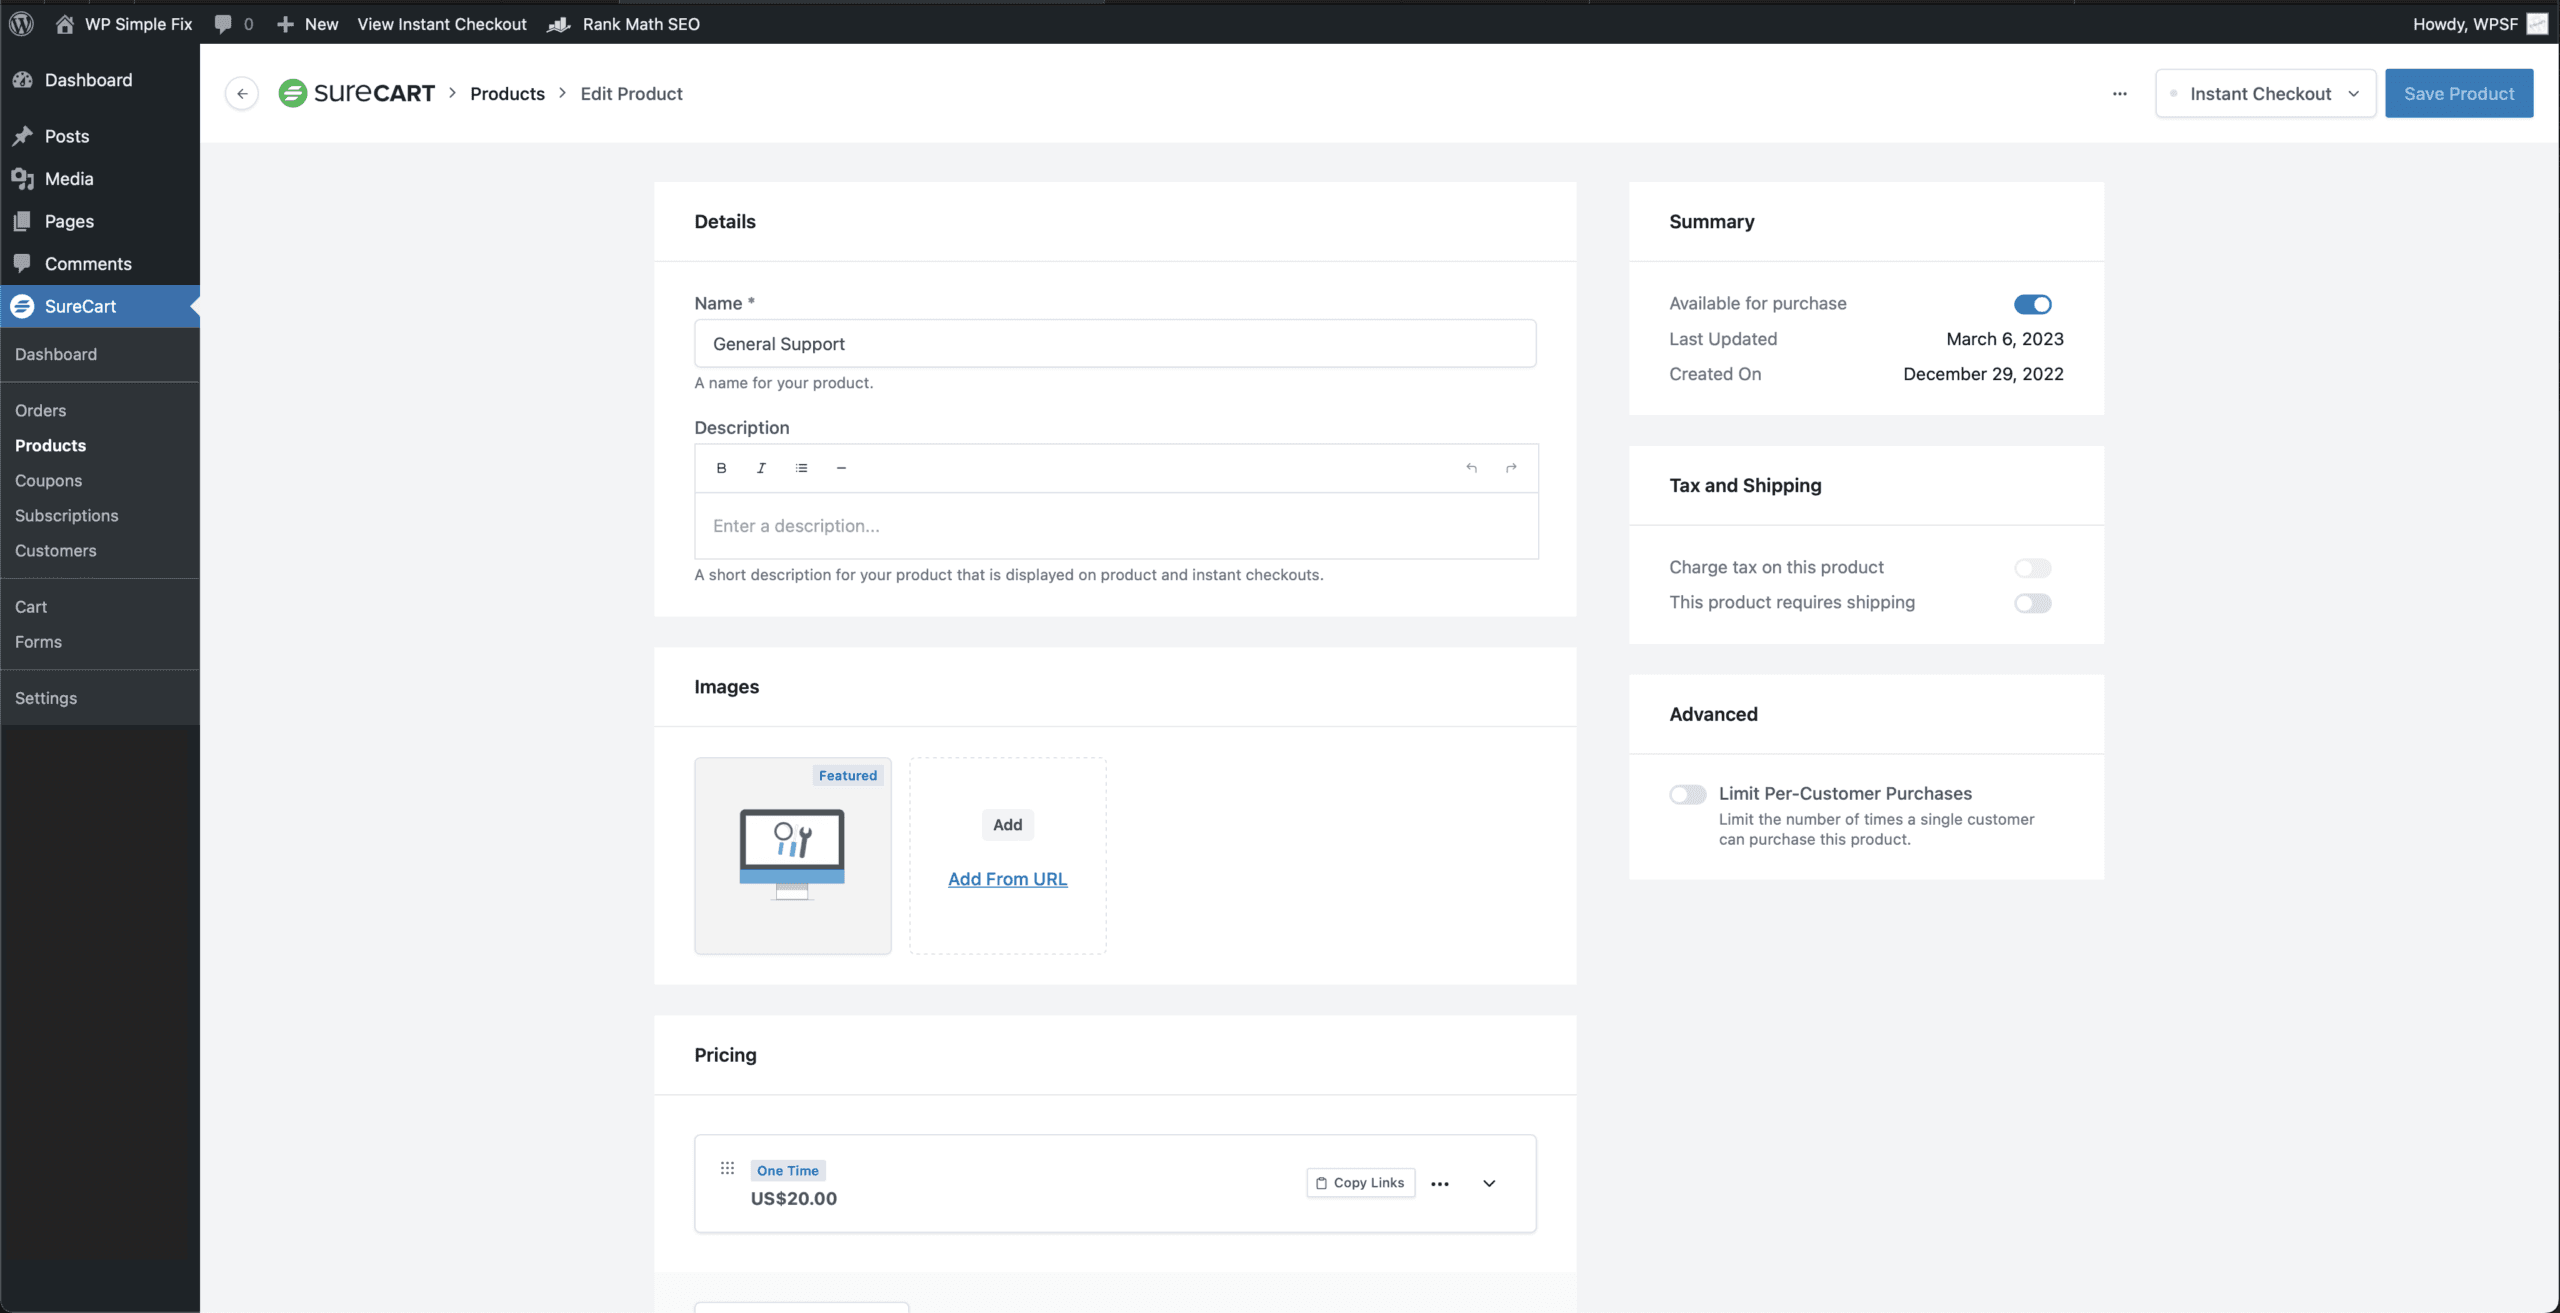
Task: Click the WordPress logo in admin bar
Action: [x=21, y=24]
